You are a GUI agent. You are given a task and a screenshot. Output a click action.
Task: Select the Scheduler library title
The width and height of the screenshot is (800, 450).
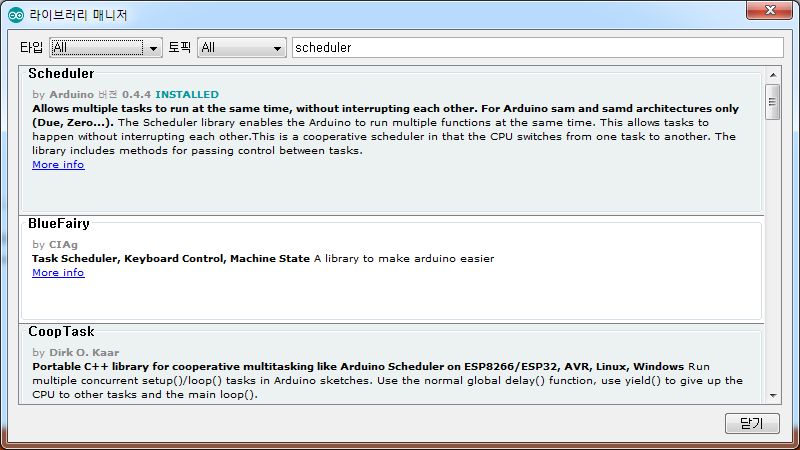pyautogui.click(x=61, y=73)
